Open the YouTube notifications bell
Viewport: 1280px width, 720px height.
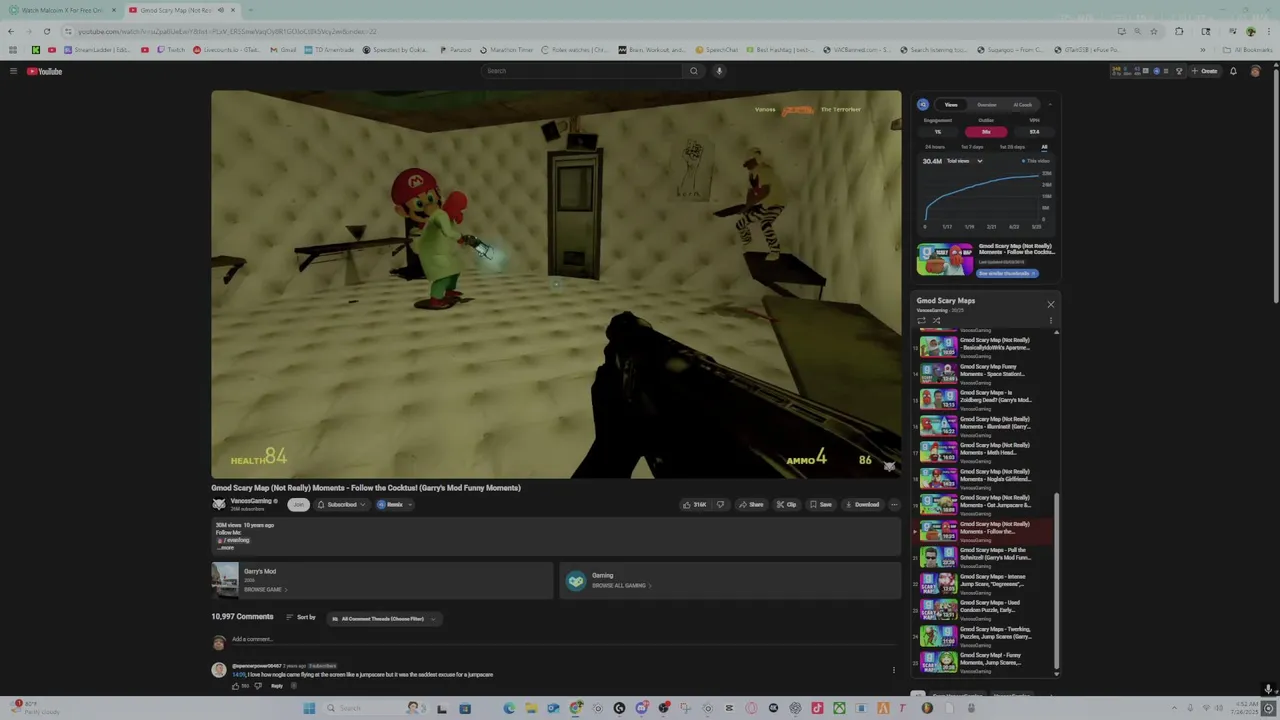point(1233,71)
